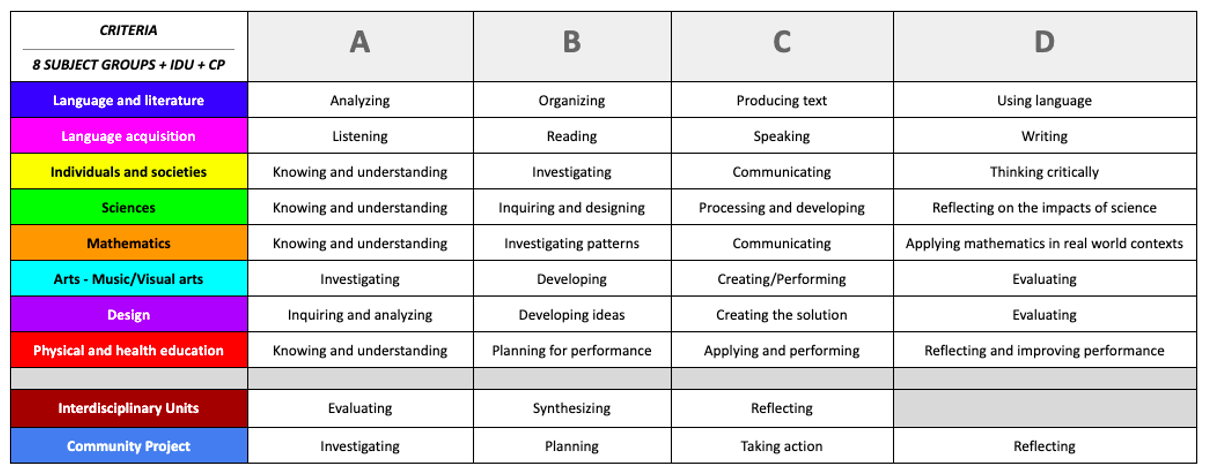This screenshot has width=1209, height=476.
Task: Click Reflecting and improving performance cell
Action: tap(1045, 350)
